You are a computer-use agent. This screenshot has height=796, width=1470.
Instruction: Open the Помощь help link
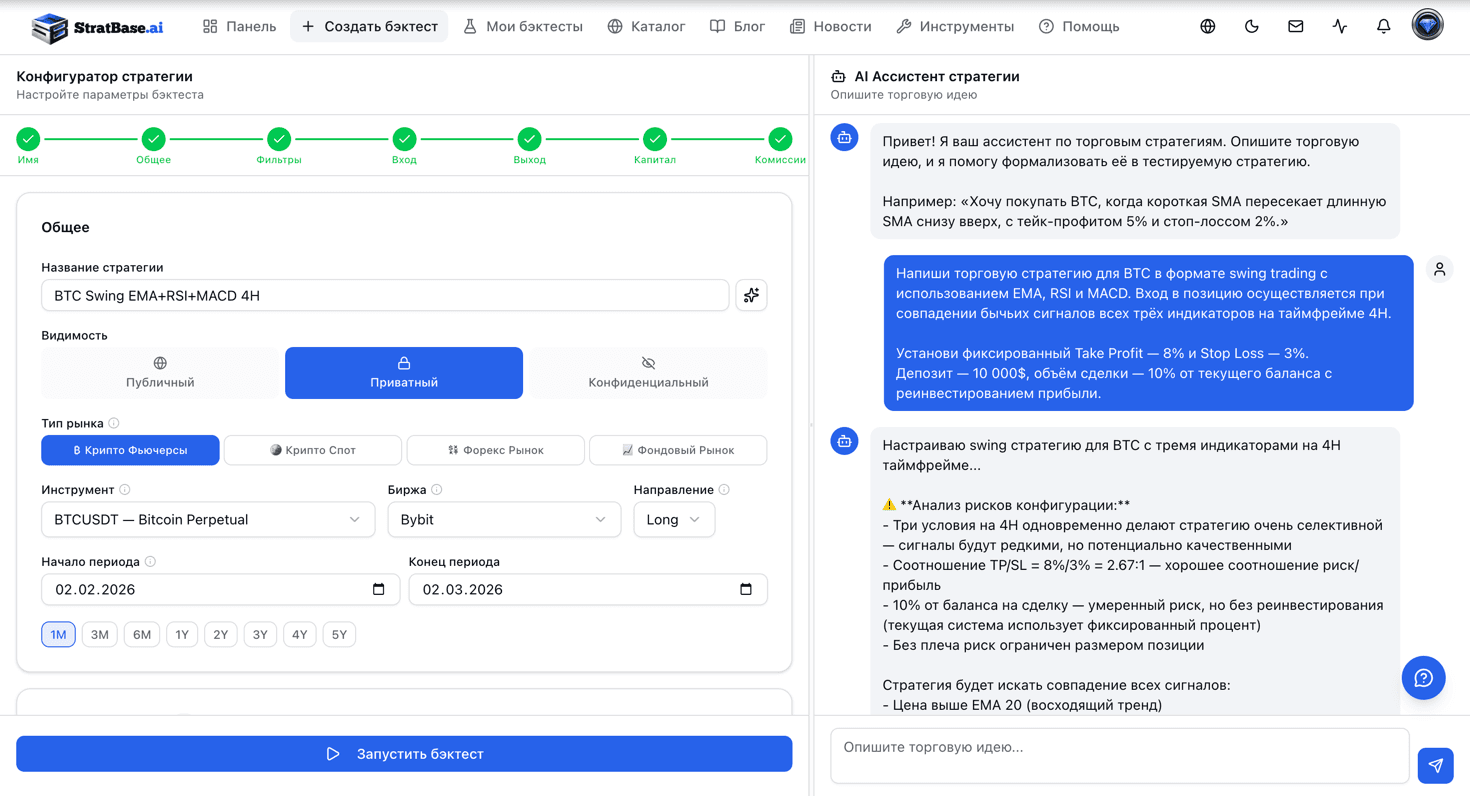tap(1079, 26)
